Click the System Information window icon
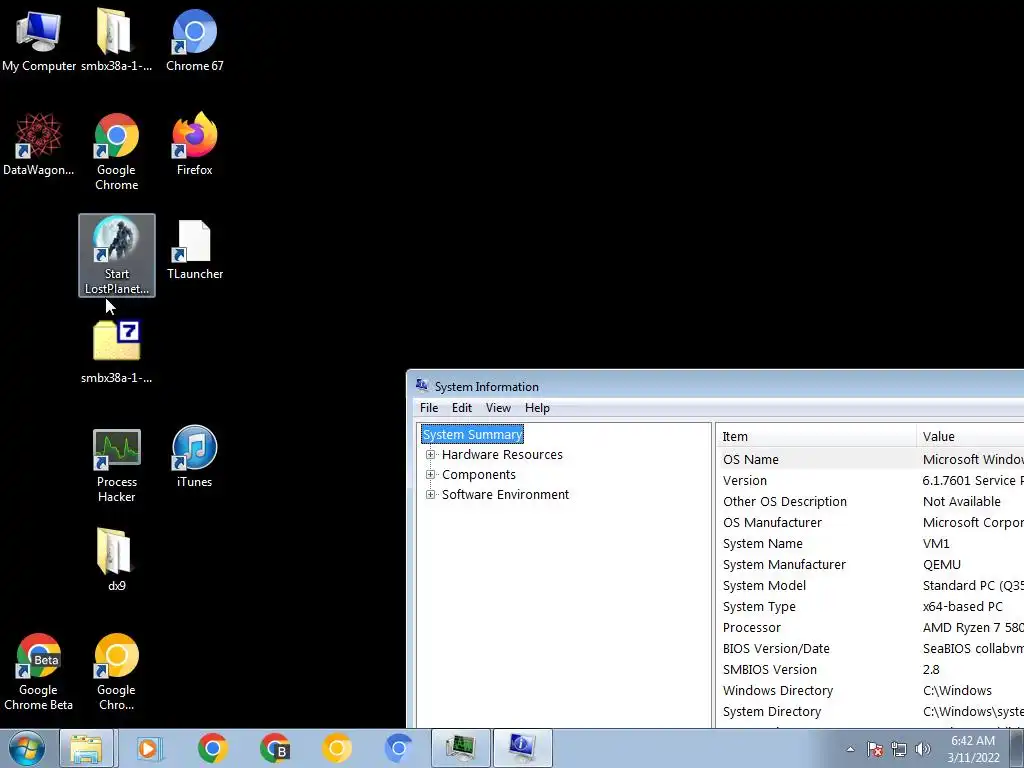This screenshot has width=1024, height=768. [423, 385]
